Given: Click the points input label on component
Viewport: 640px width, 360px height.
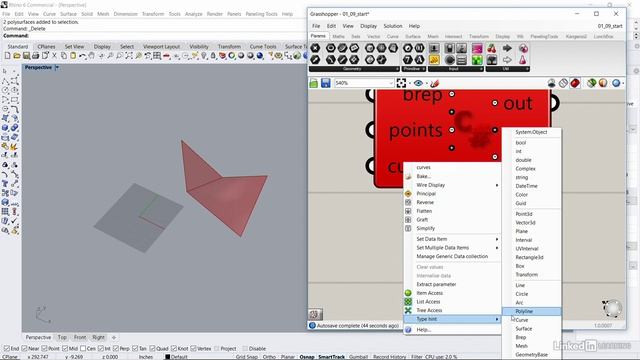Looking at the screenshot, I should click(x=416, y=131).
